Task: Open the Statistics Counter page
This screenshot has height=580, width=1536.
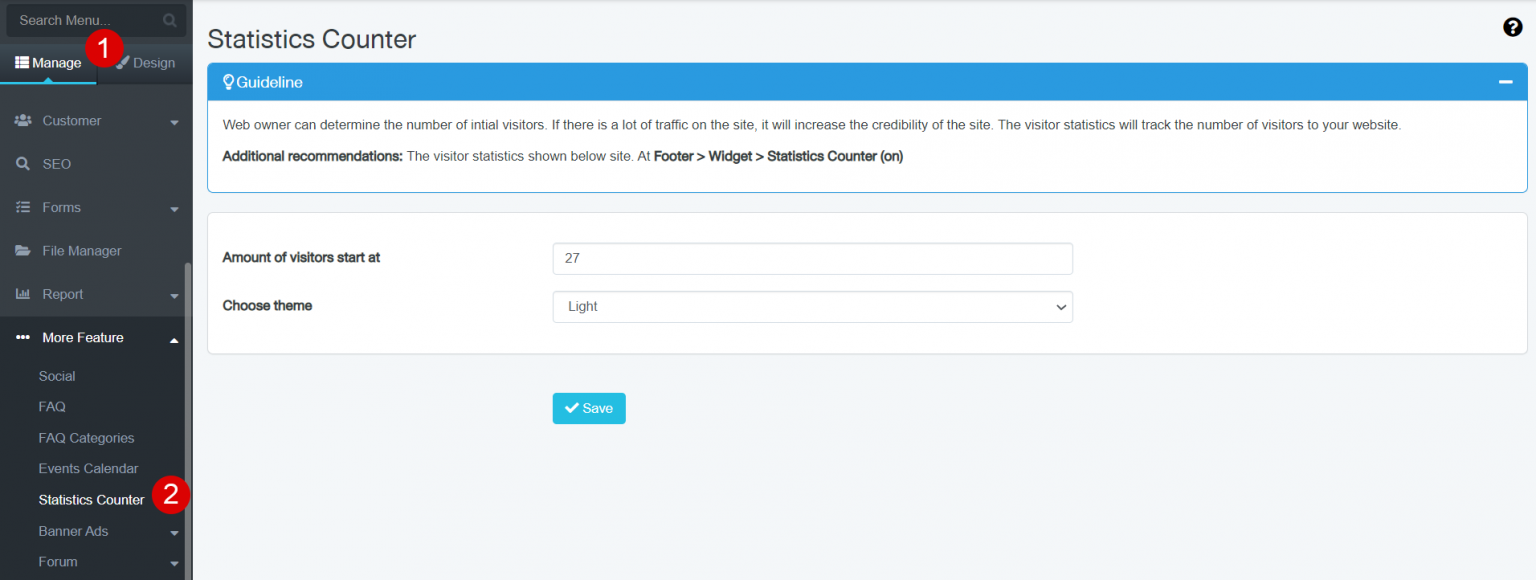Action: coord(90,499)
